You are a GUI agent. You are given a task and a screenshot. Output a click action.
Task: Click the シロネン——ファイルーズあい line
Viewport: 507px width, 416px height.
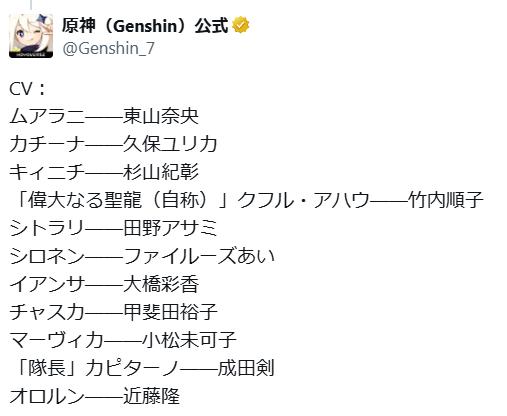(142, 257)
